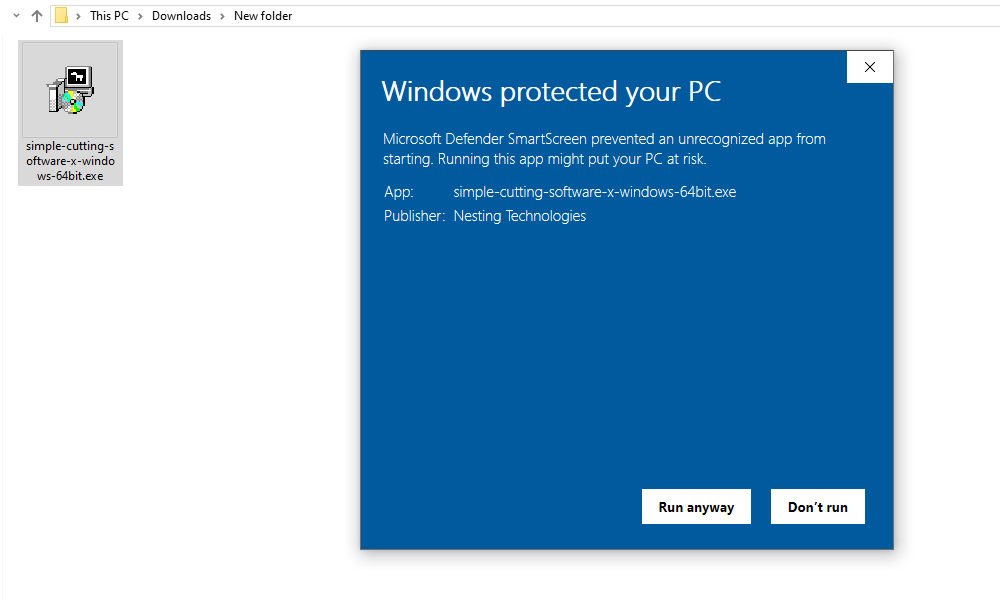The height and width of the screenshot is (600, 1000).
Task: Click the yellow folder icon in address bar
Action: click(x=61, y=16)
